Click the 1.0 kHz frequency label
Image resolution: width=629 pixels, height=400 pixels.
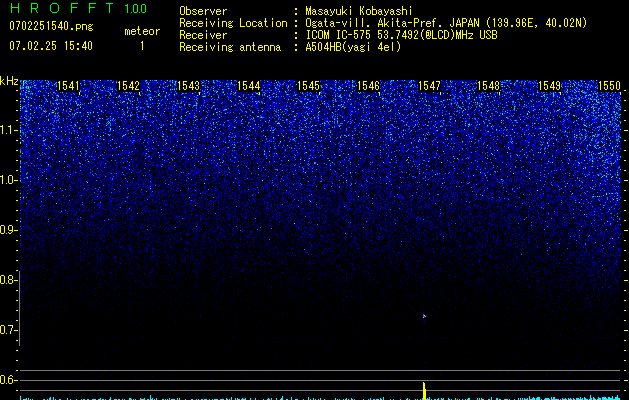coord(8,180)
